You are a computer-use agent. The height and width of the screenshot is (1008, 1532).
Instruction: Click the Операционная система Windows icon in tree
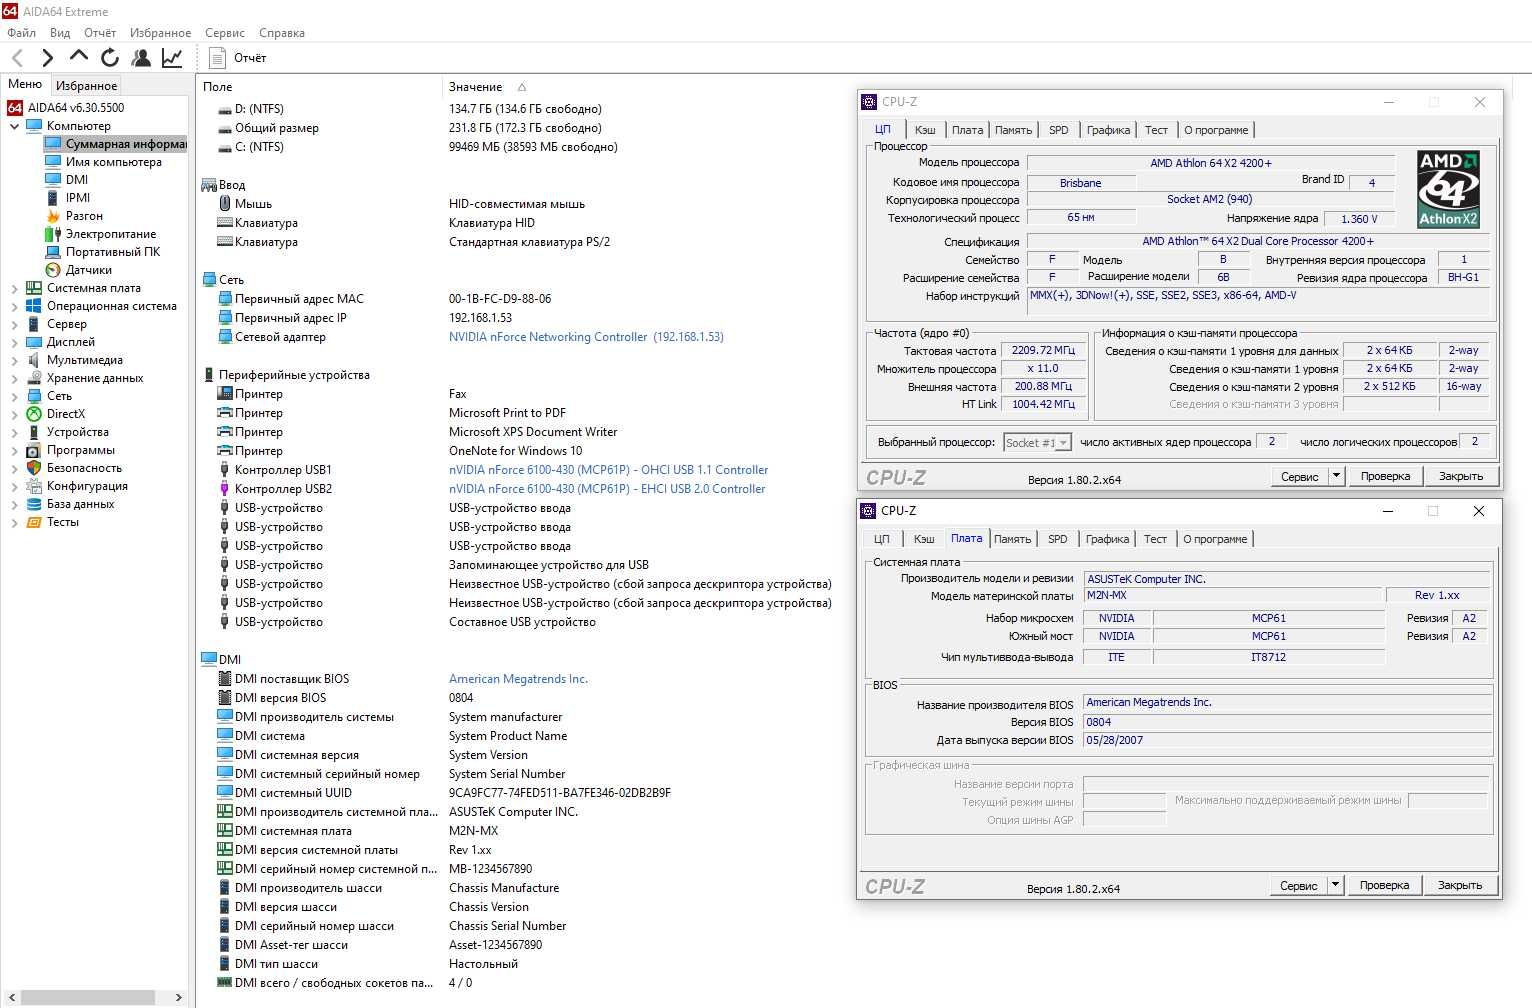click(x=34, y=306)
